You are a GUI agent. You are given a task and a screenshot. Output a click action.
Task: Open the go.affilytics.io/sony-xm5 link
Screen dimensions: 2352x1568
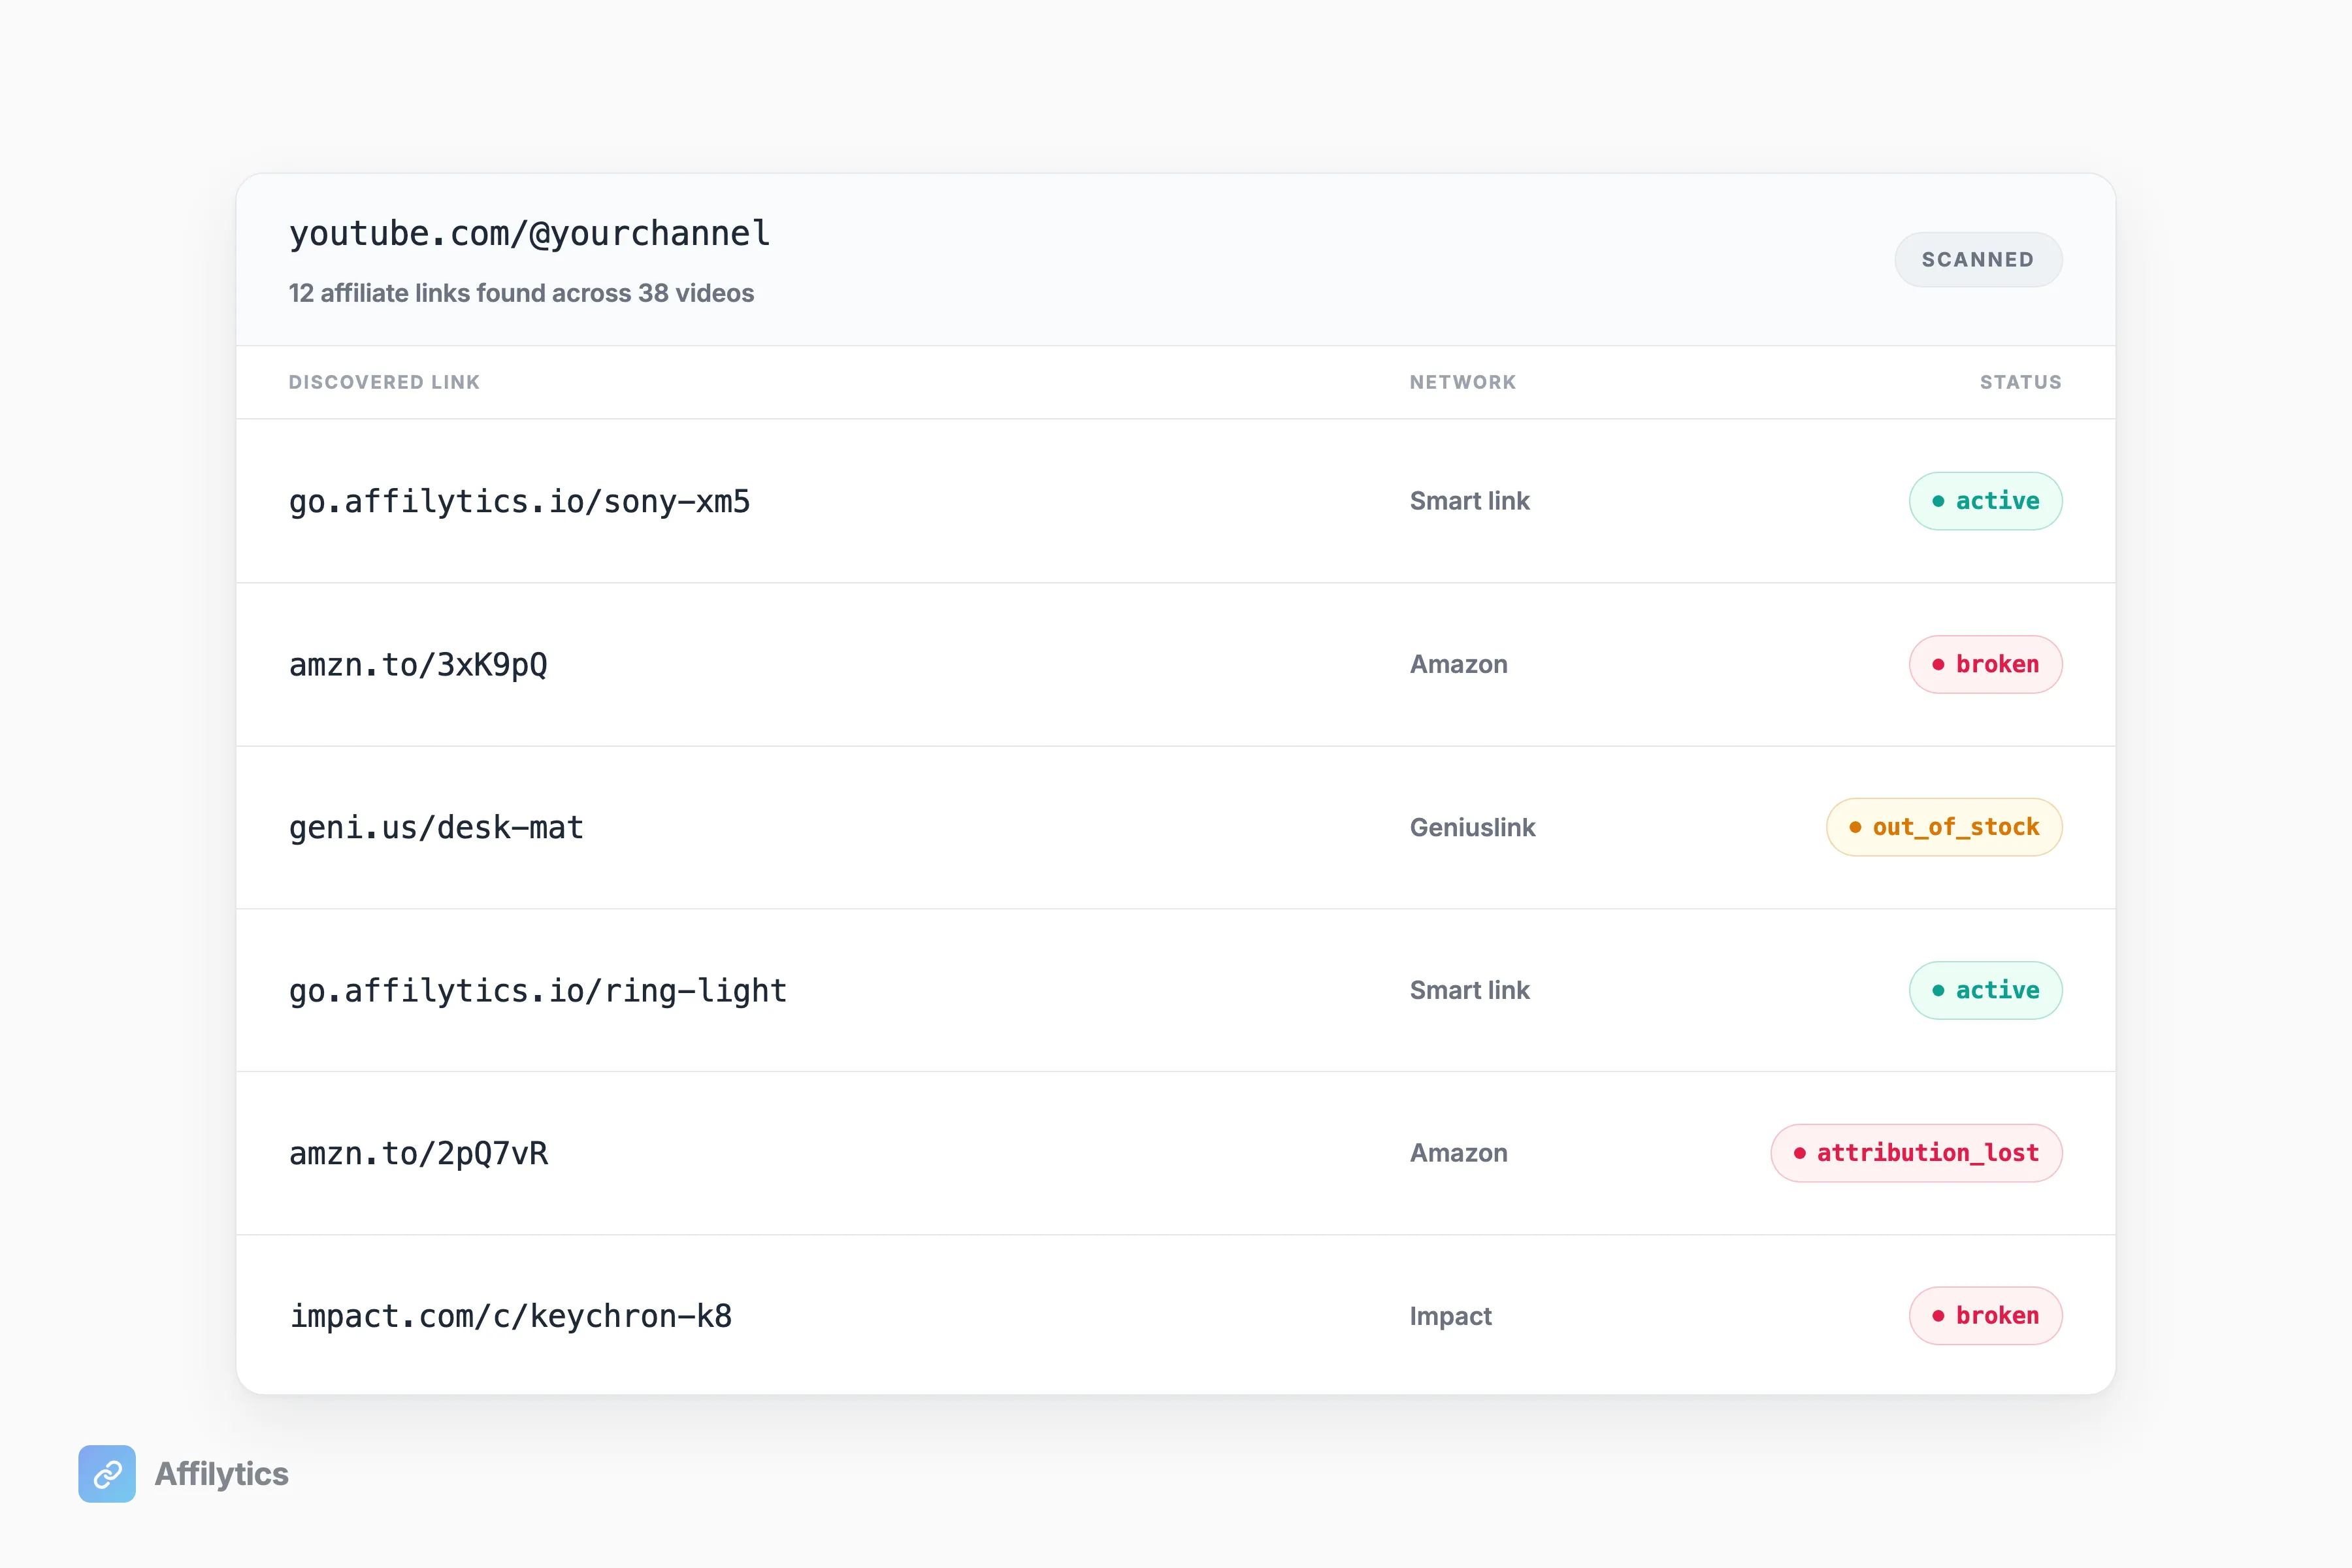click(x=519, y=501)
